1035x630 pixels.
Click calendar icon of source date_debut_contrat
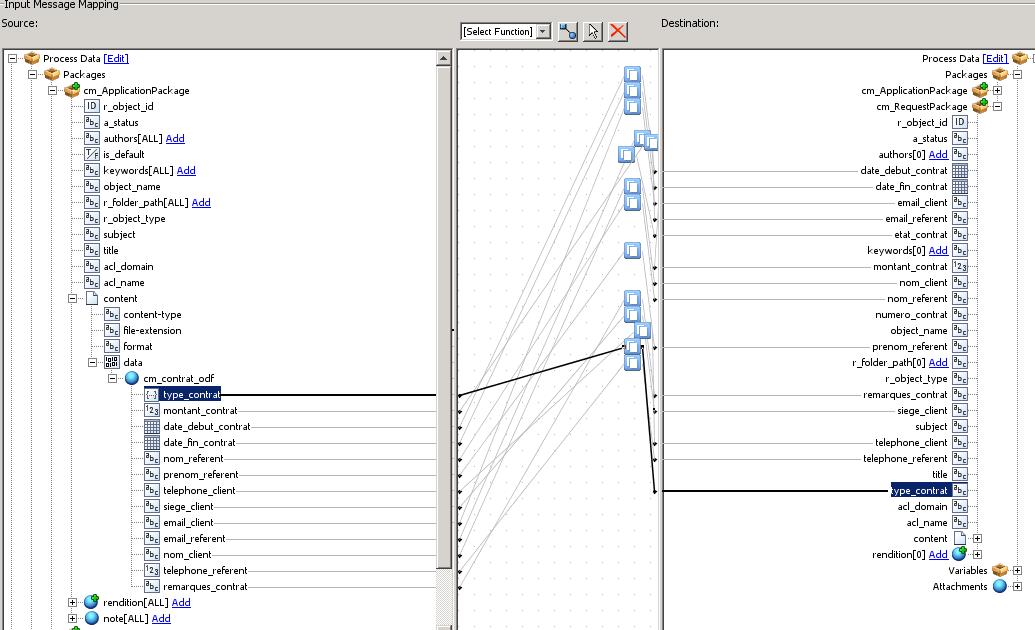pyautogui.click(x=152, y=427)
